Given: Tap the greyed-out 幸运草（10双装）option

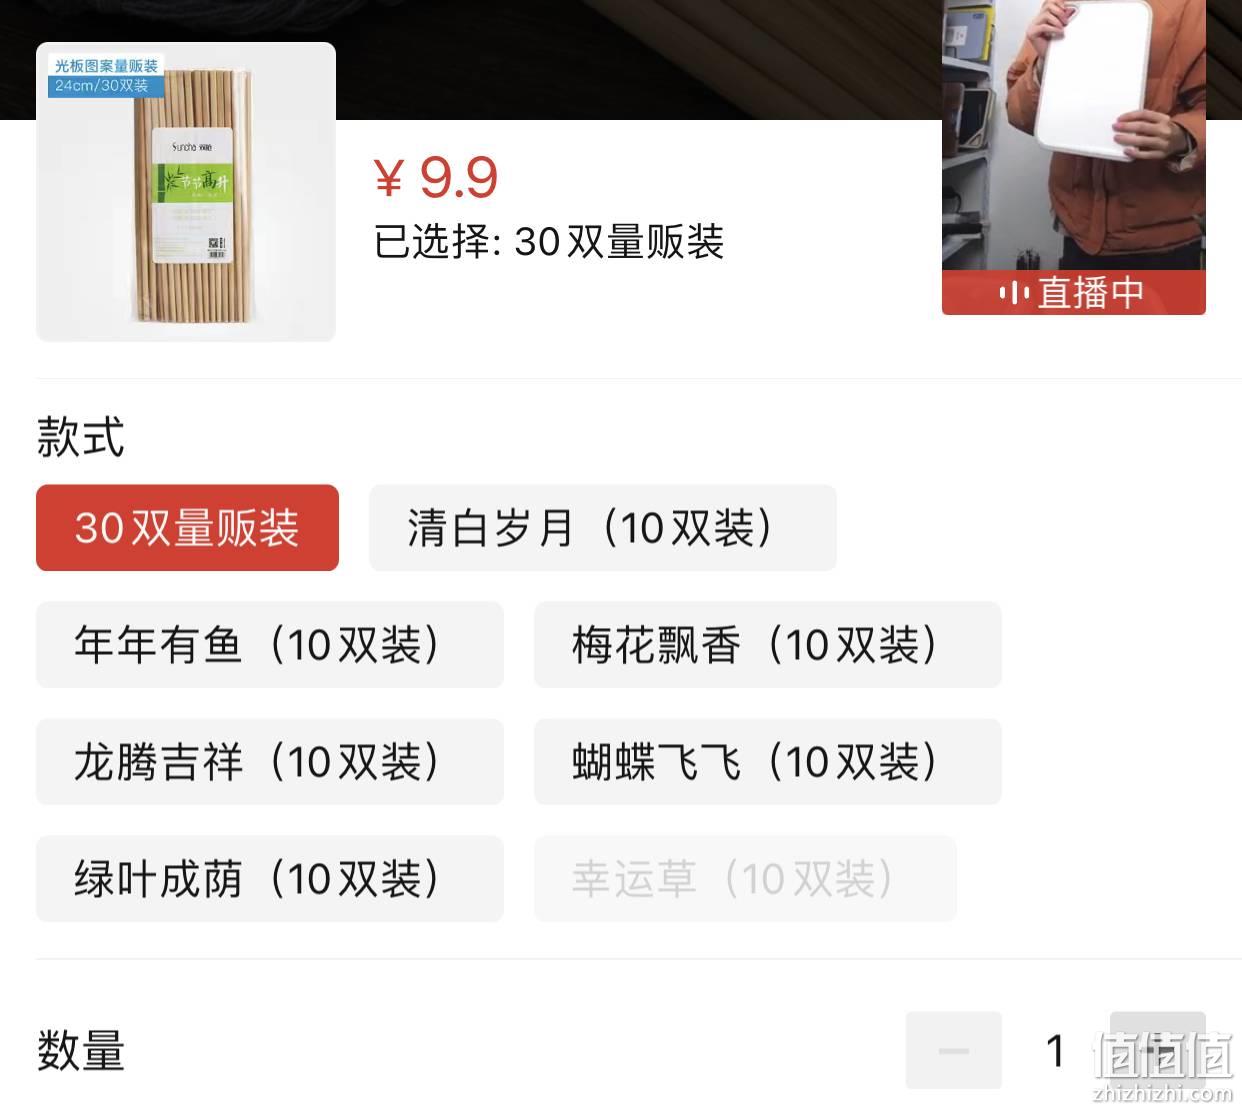Looking at the screenshot, I should [745, 879].
